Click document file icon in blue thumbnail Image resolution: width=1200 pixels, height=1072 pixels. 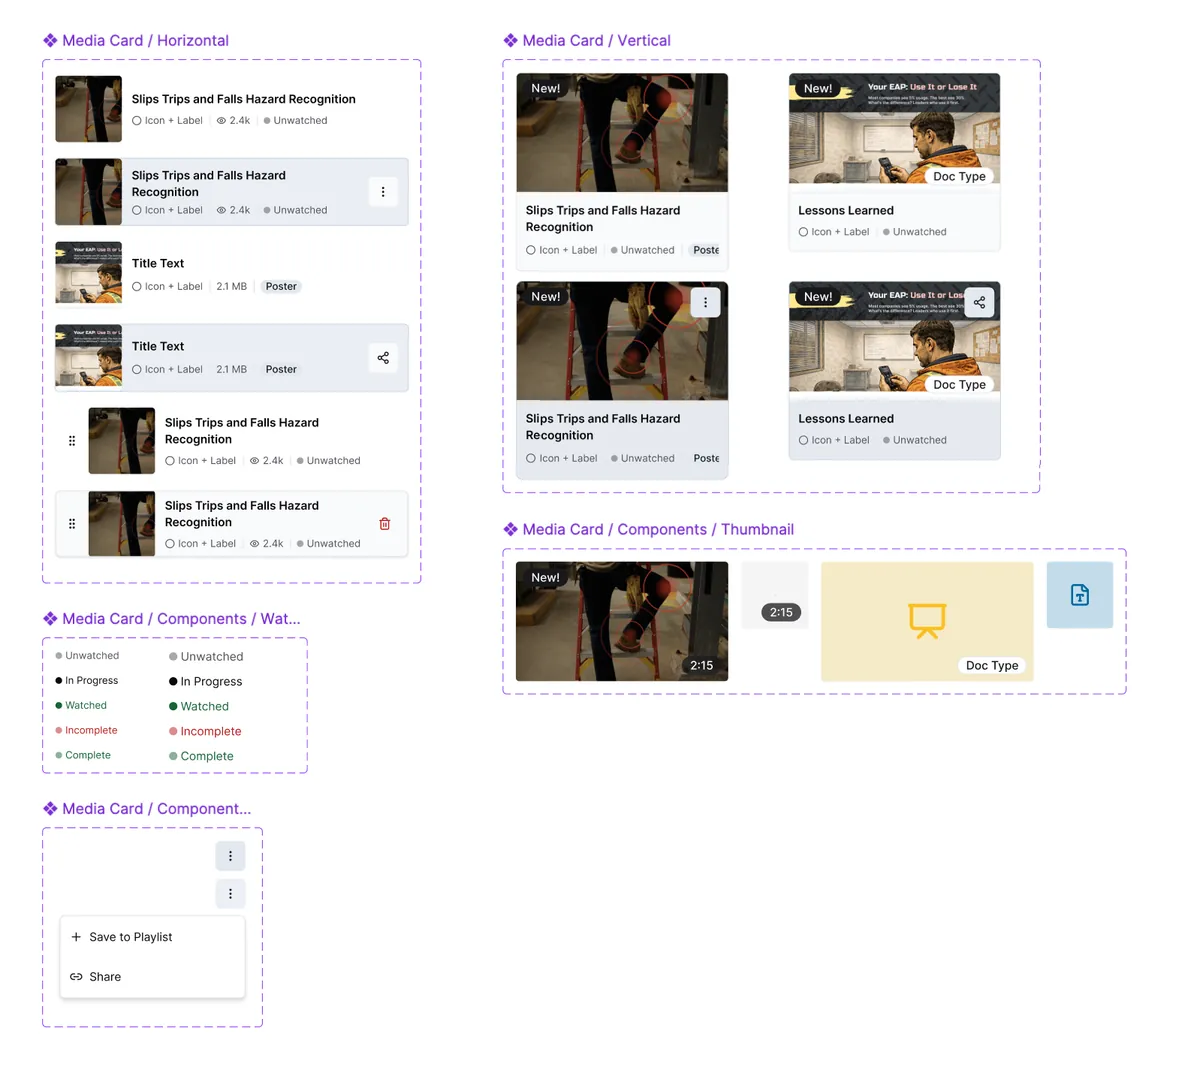click(1080, 595)
